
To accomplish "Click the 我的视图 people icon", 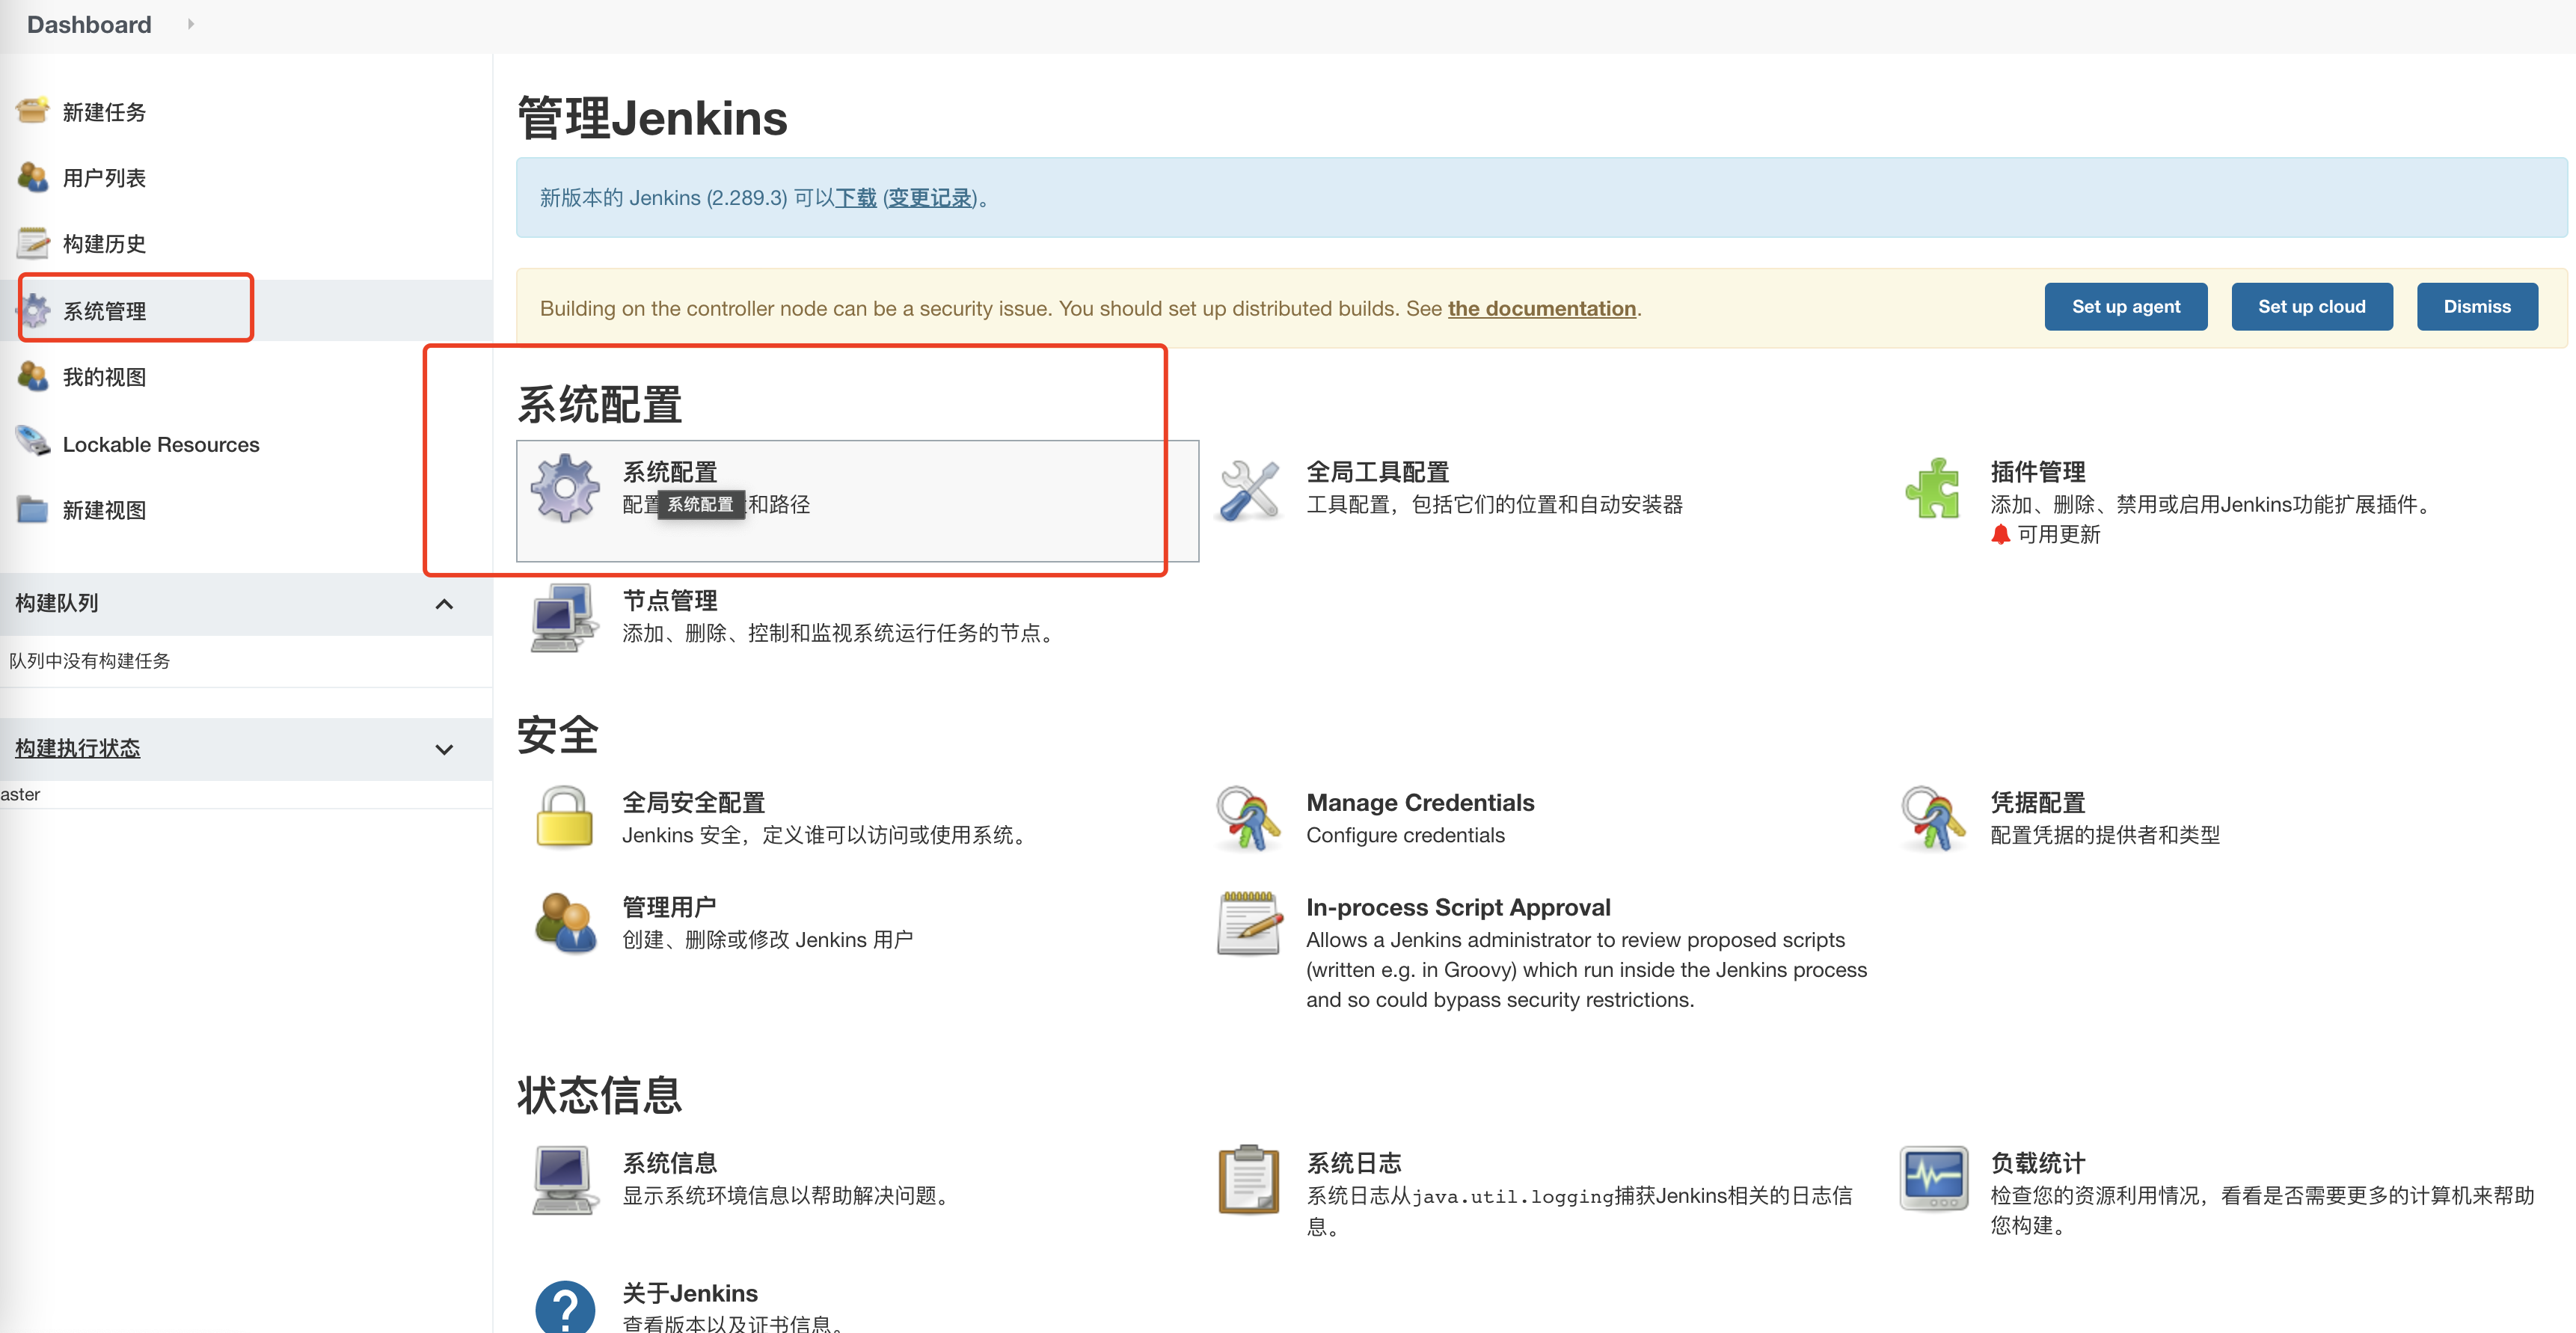I will coord(33,376).
